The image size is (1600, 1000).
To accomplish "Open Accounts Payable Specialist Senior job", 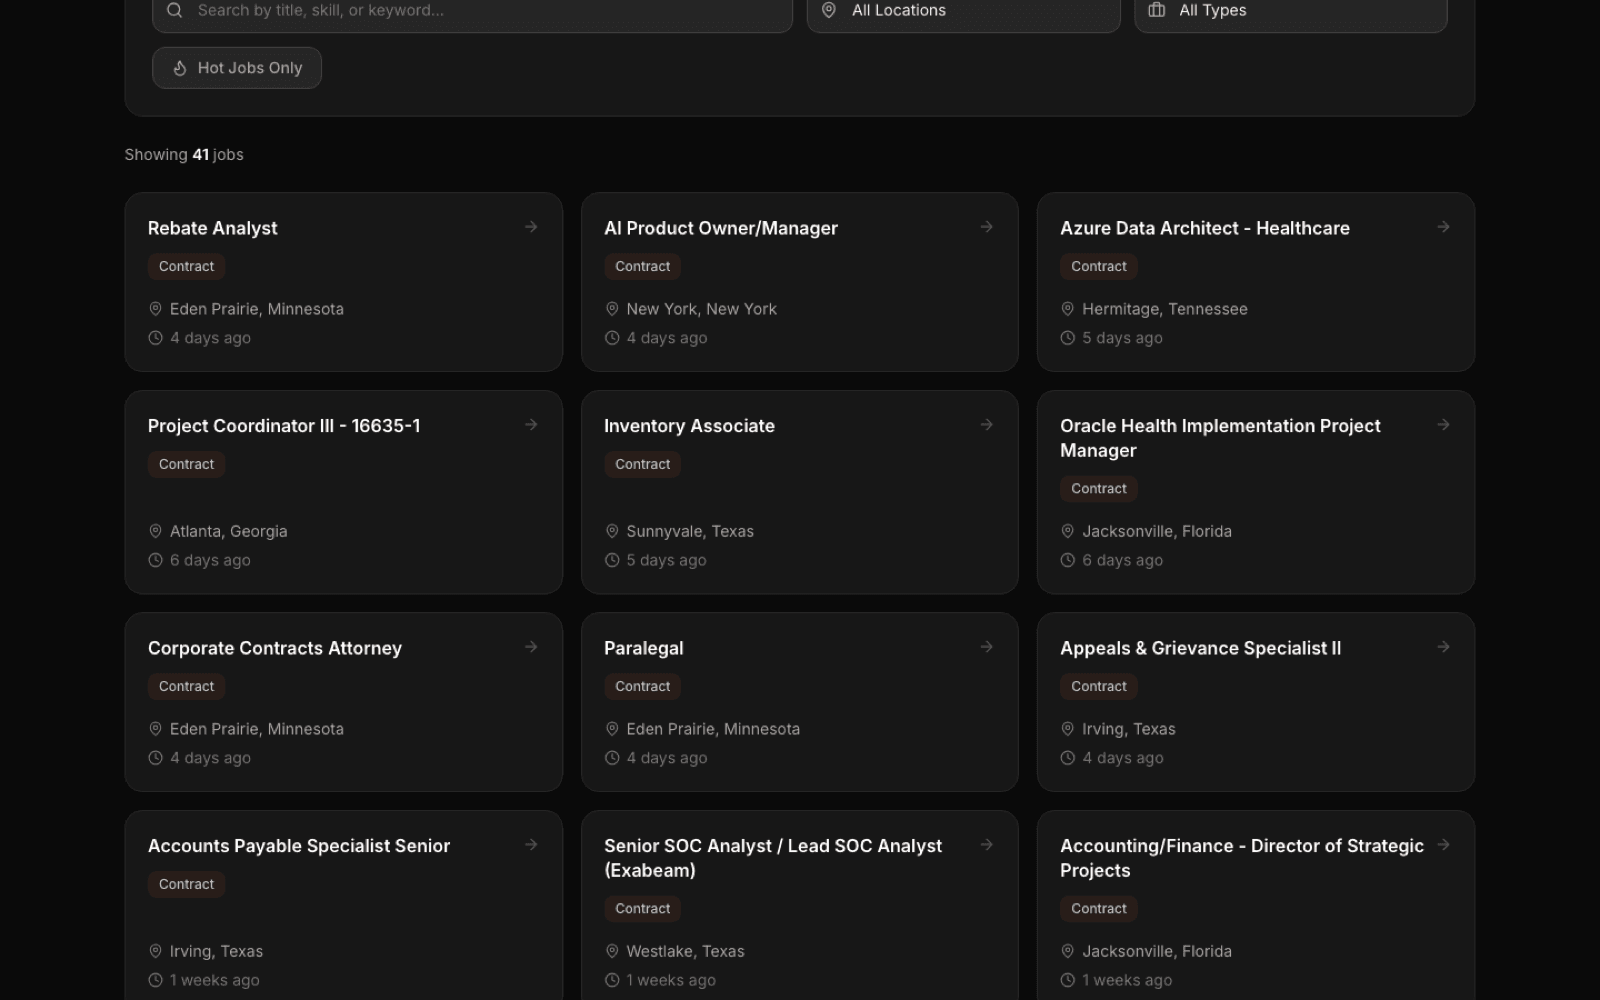I will (299, 846).
